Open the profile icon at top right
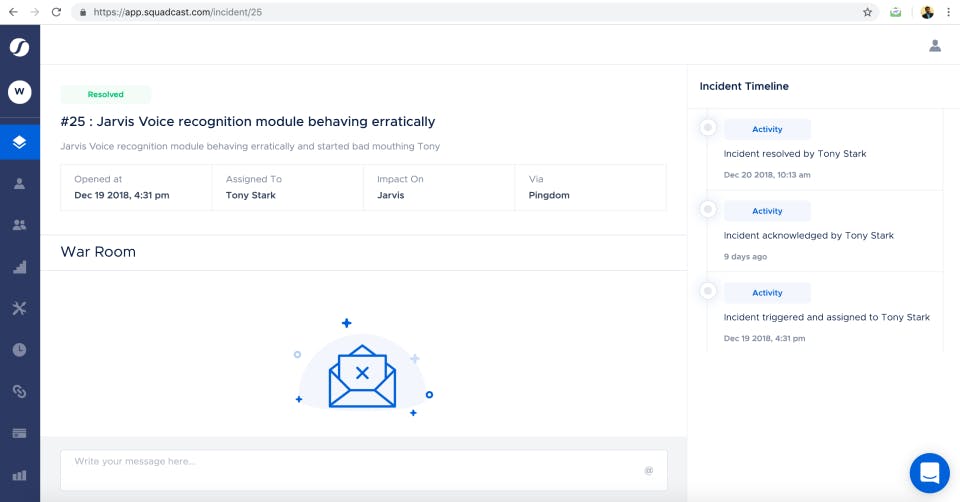 [935, 45]
